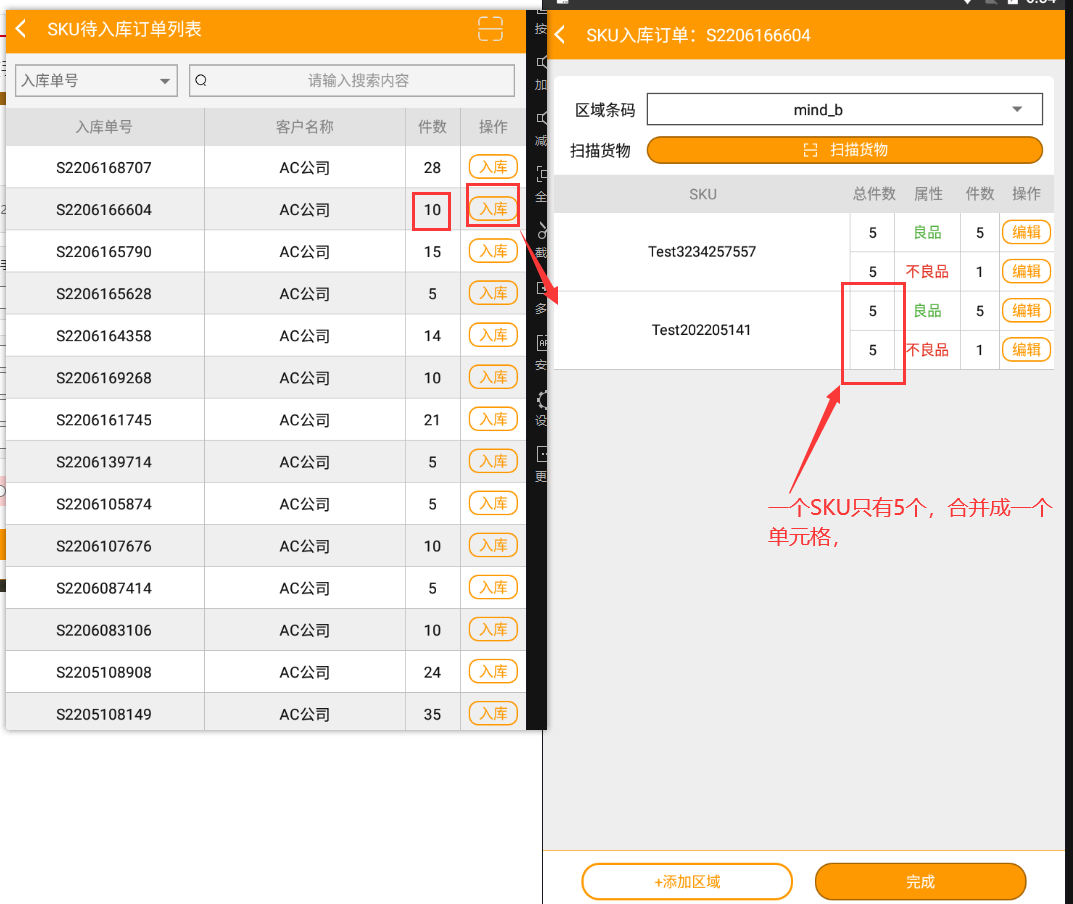Click the +添加区域 button
1073x904 pixels.
coord(687,882)
